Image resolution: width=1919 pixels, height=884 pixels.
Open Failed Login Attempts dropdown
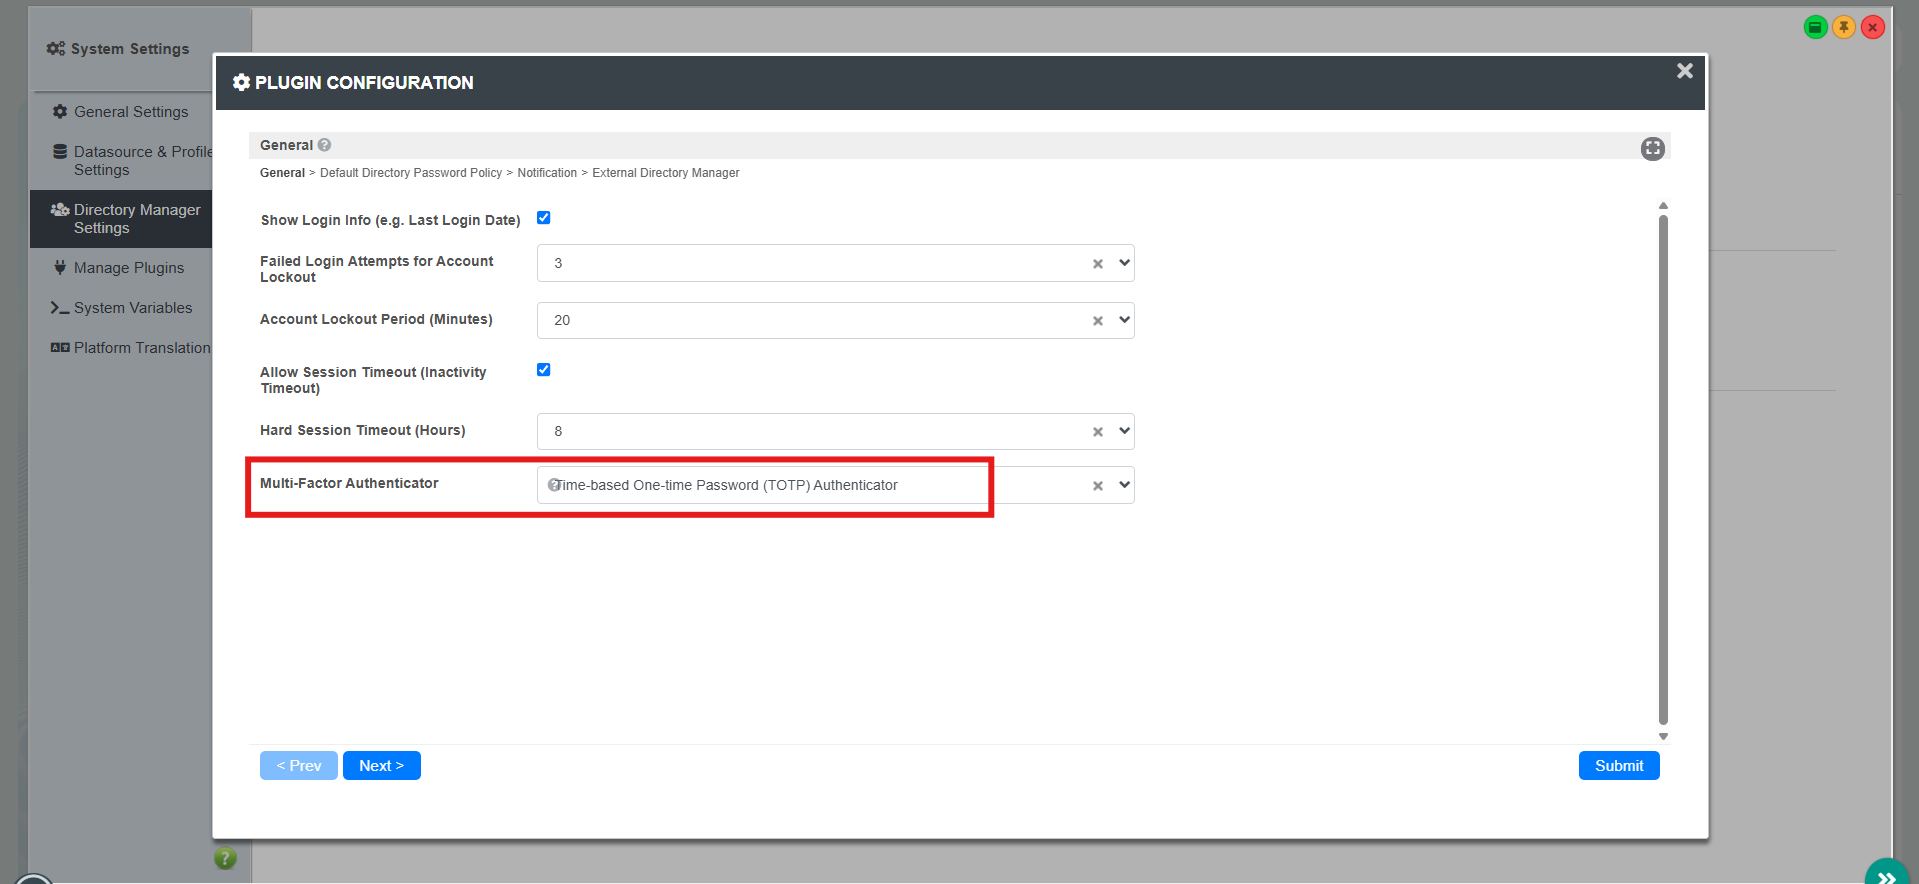pyautogui.click(x=1124, y=263)
